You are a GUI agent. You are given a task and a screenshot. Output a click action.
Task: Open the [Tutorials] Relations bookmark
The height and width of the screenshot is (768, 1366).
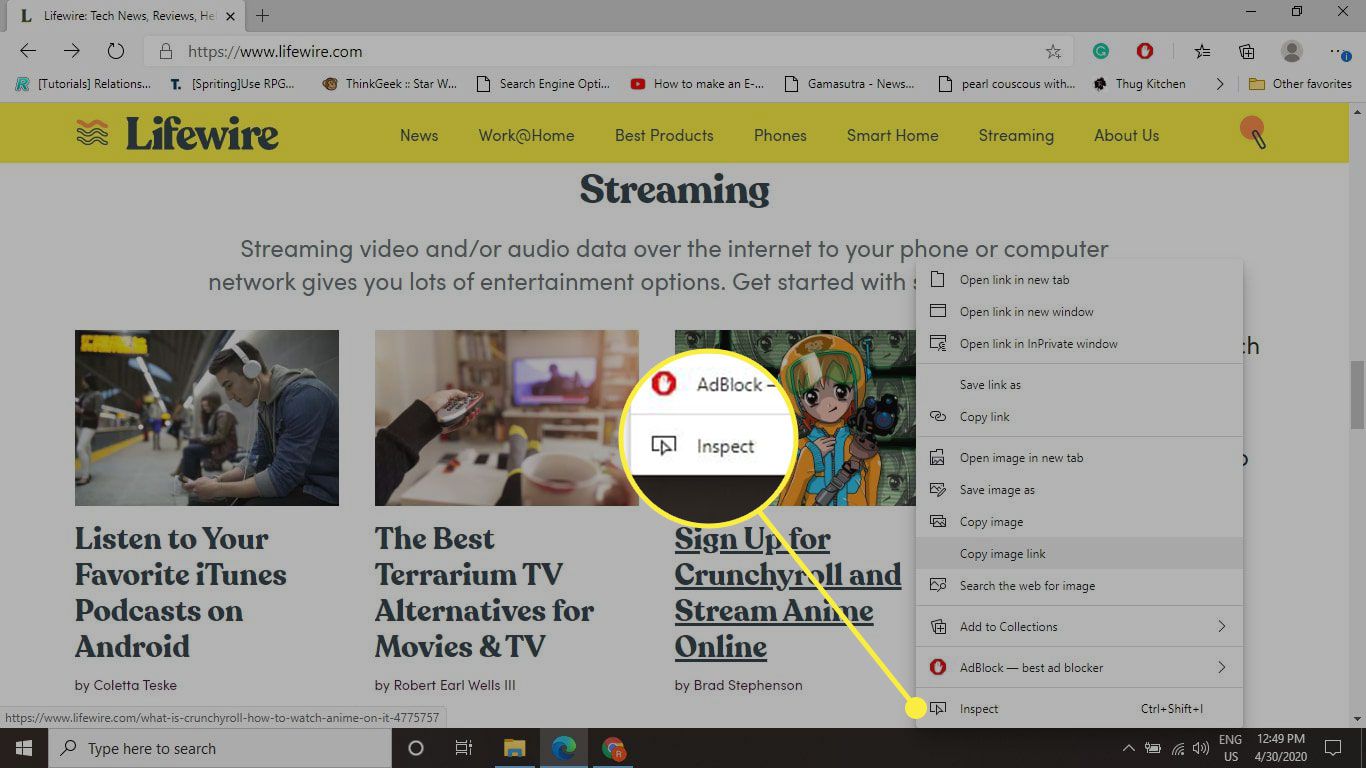(84, 84)
